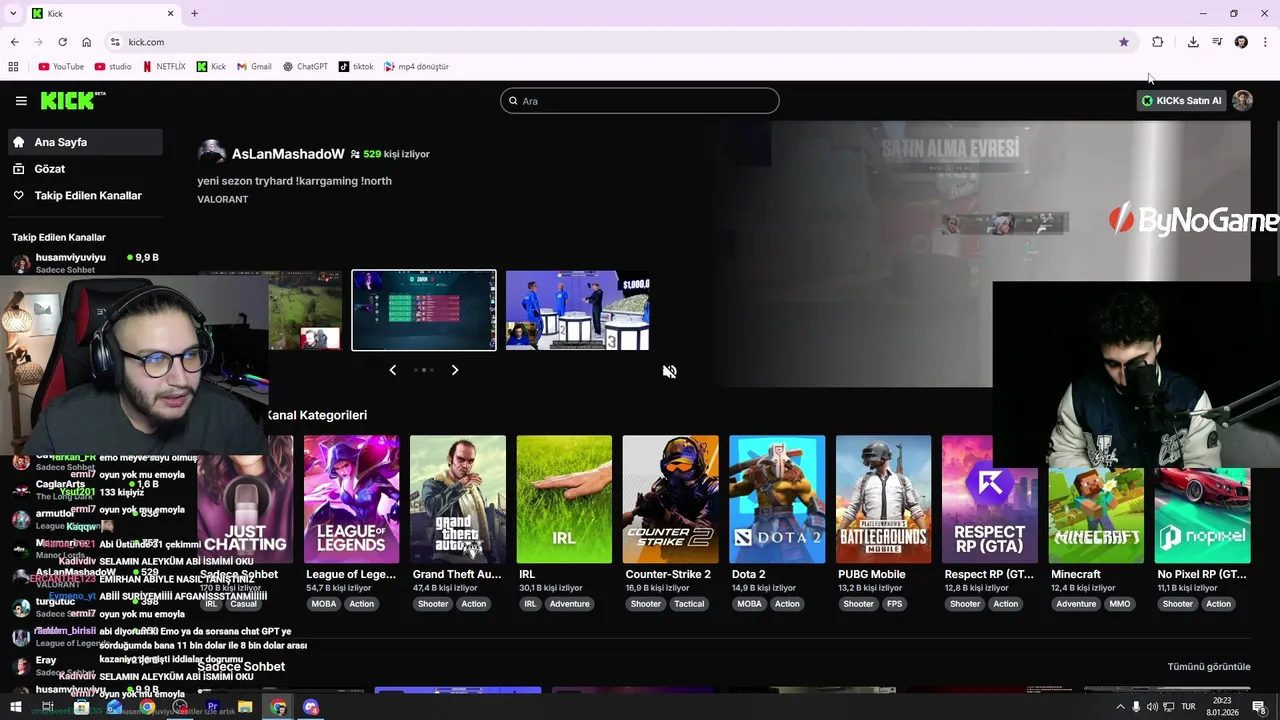
Task: Select the highlighted middle carousel thumbnail
Action: click(424, 310)
